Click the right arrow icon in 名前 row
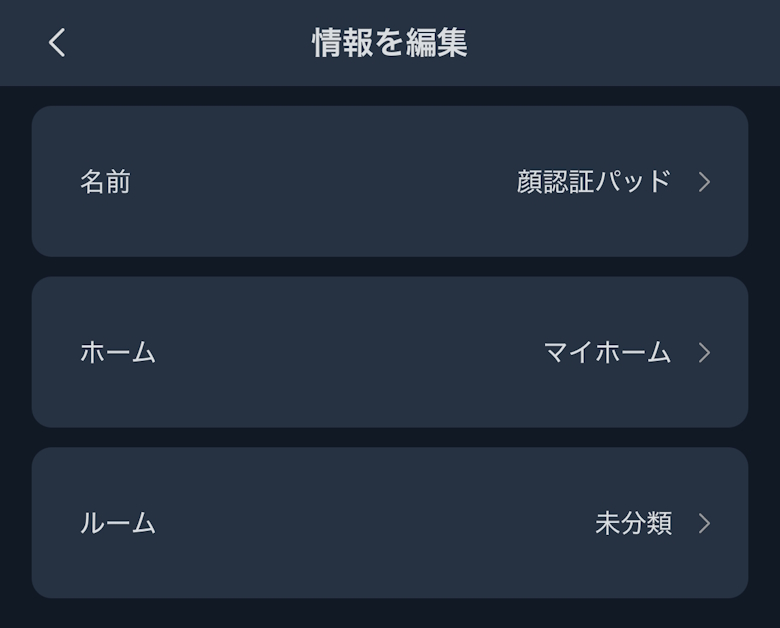 pos(704,182)
